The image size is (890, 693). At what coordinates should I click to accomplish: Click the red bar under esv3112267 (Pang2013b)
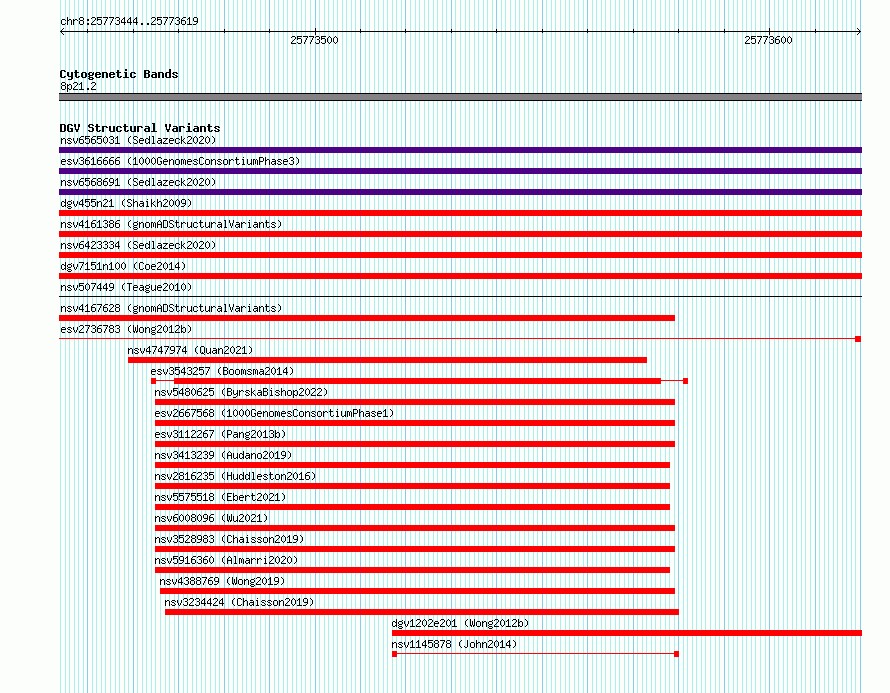click(x=415, y=444)
